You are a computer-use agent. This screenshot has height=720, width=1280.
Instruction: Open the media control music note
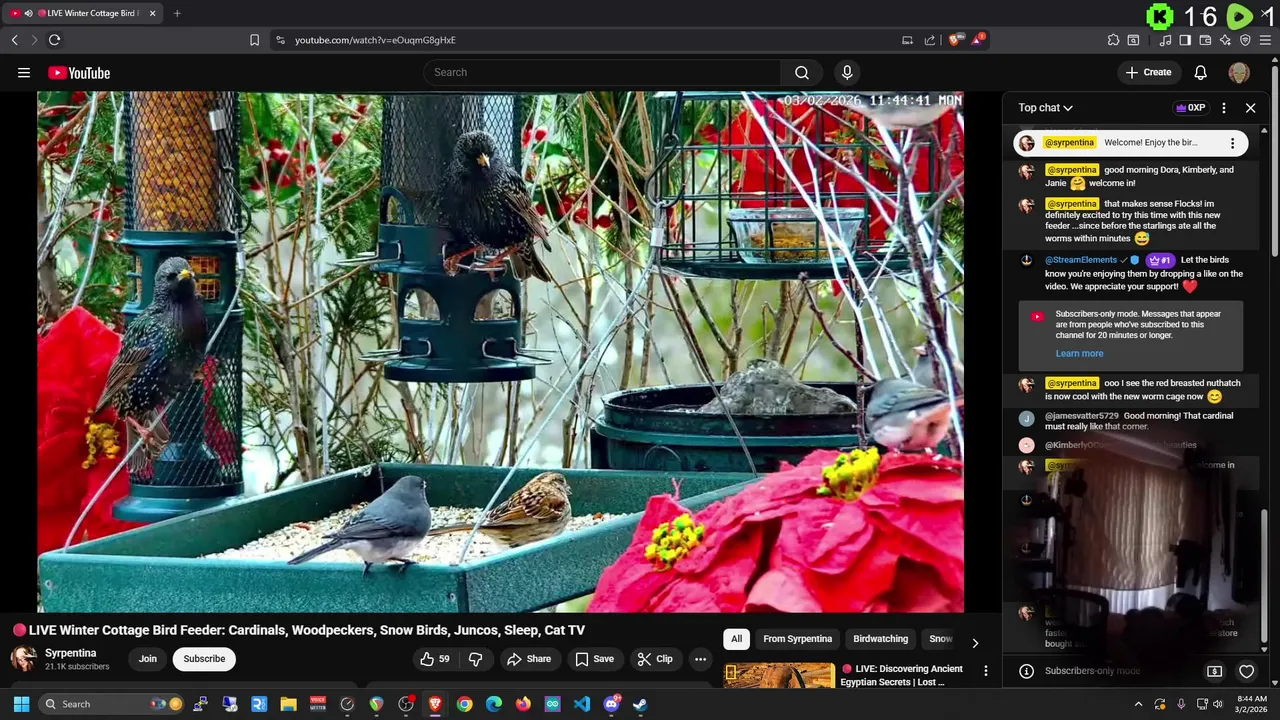(1165, 40)
